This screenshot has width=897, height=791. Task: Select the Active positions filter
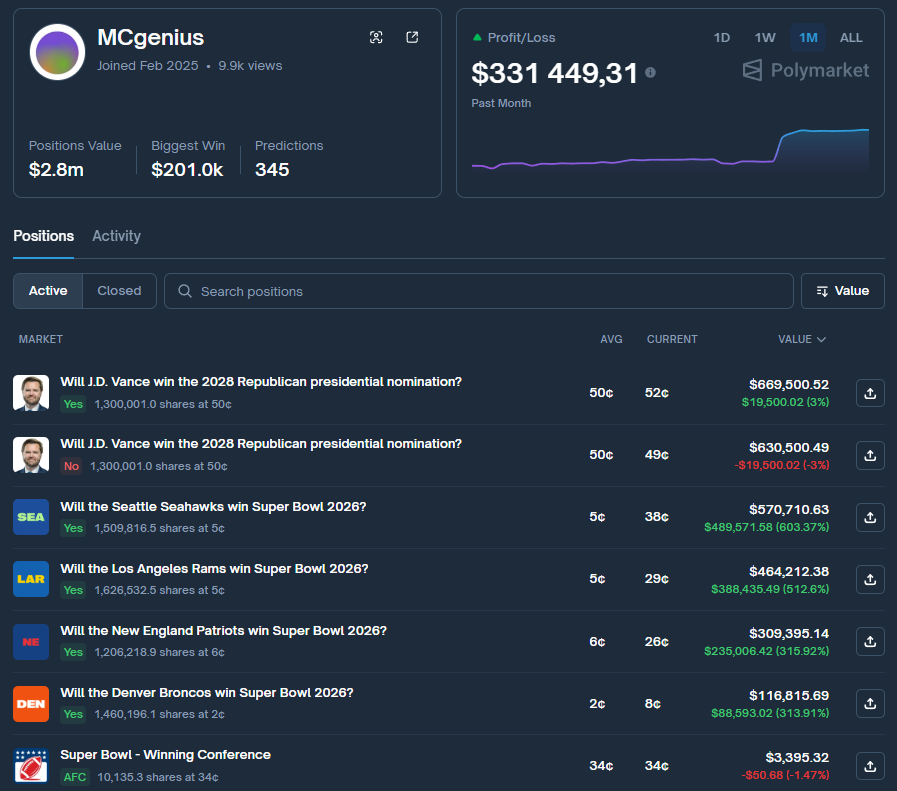tap(47, 290)
